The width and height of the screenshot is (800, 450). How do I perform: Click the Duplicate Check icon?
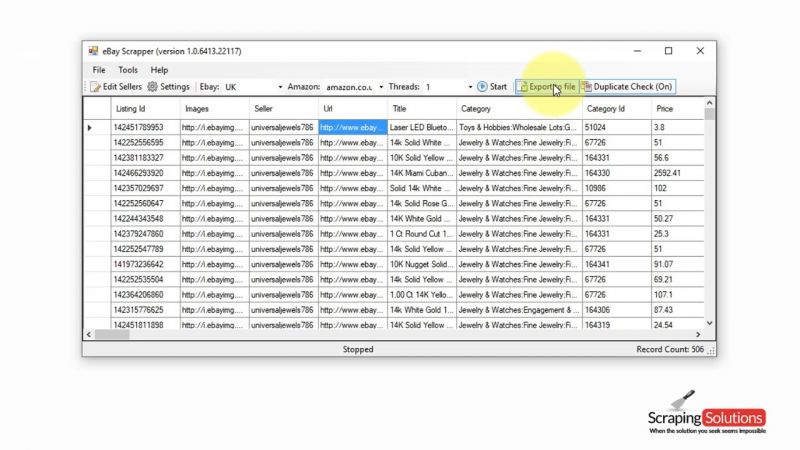587,87
